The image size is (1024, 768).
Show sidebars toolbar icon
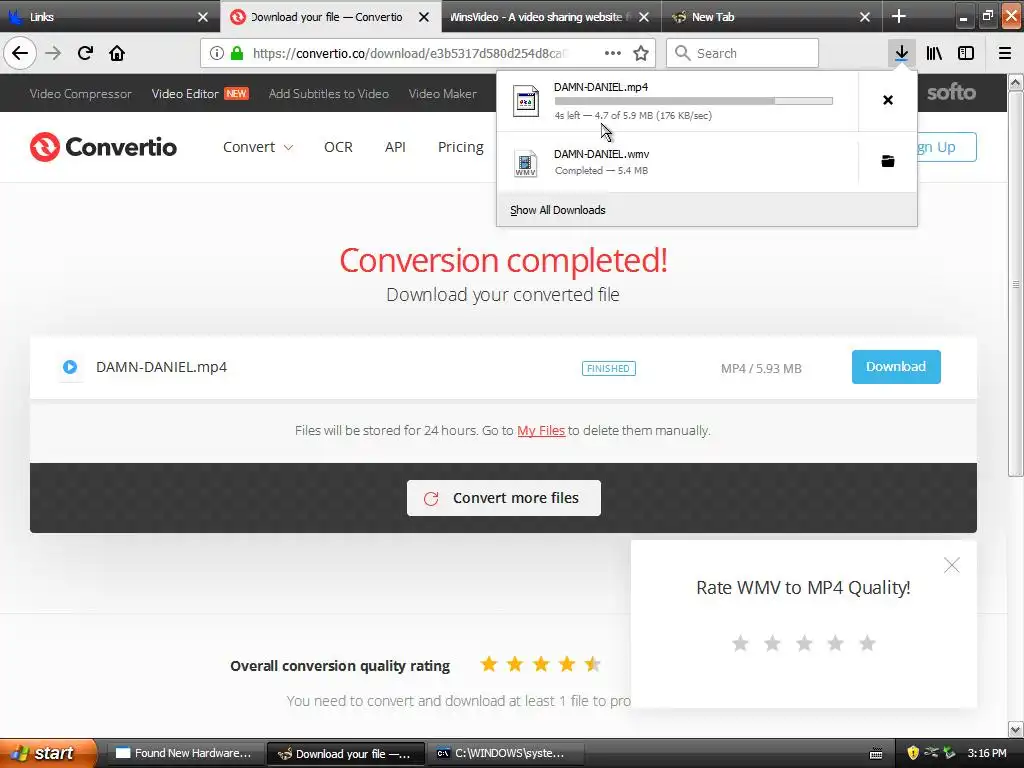pos(966,53)
